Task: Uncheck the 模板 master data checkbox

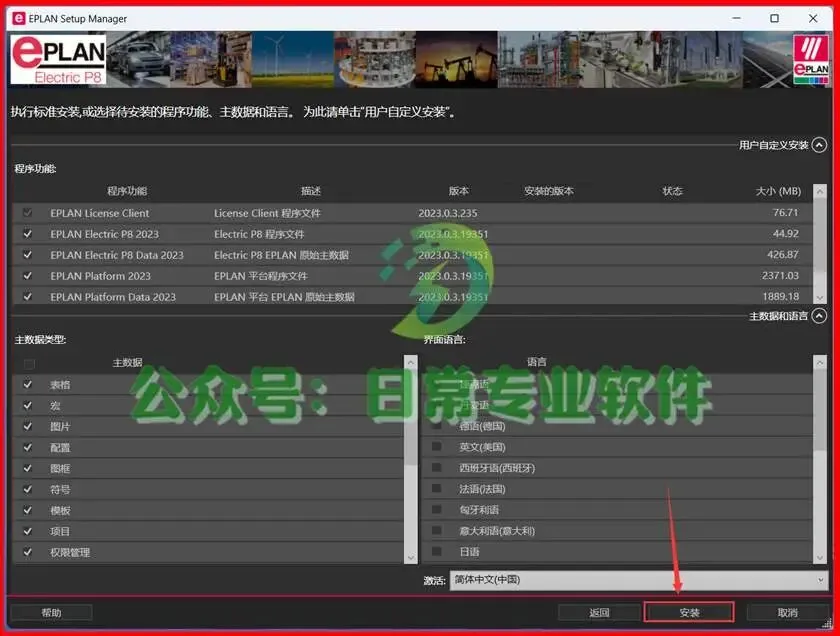Action: coord(27,510)
